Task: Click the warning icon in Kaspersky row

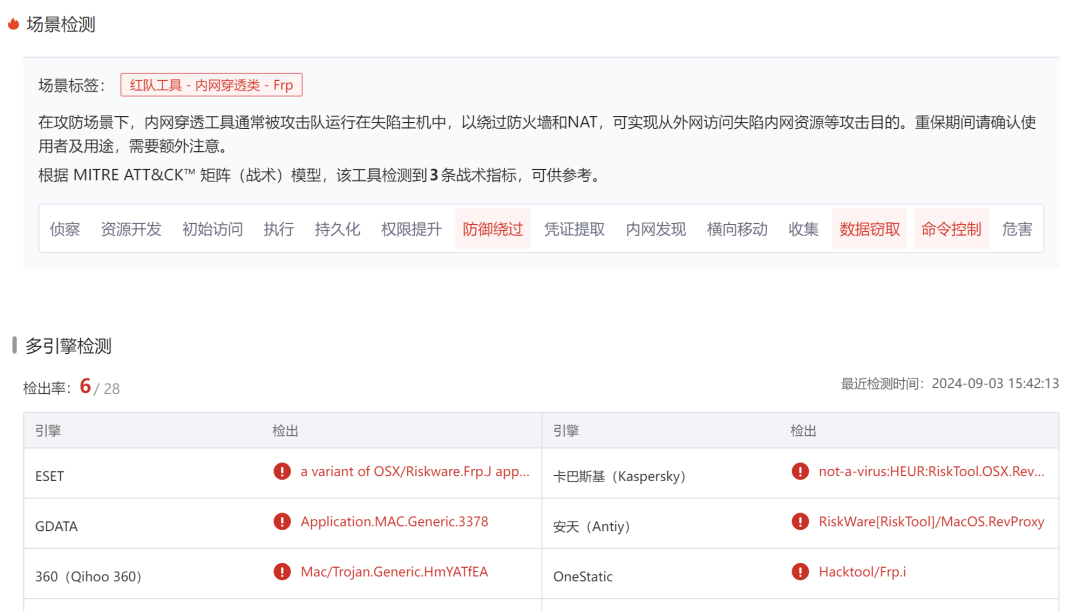Action: 800,471
